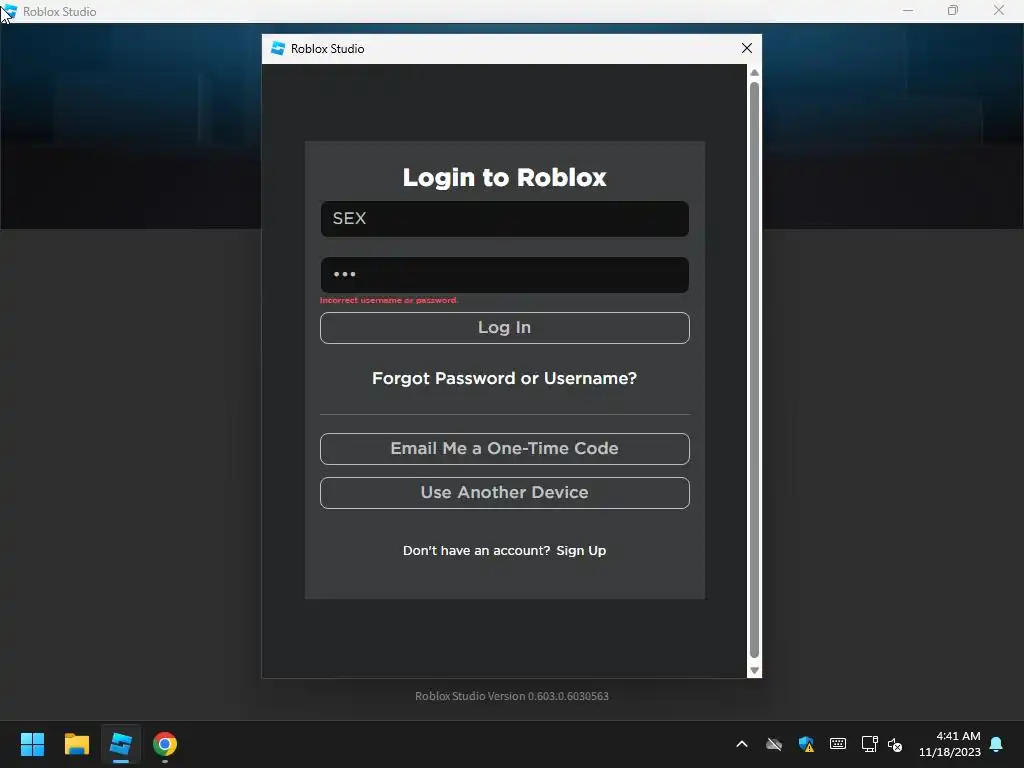Launch Google Chrome from the taskbar
The image size is (1024, 768).
point(165,744)
